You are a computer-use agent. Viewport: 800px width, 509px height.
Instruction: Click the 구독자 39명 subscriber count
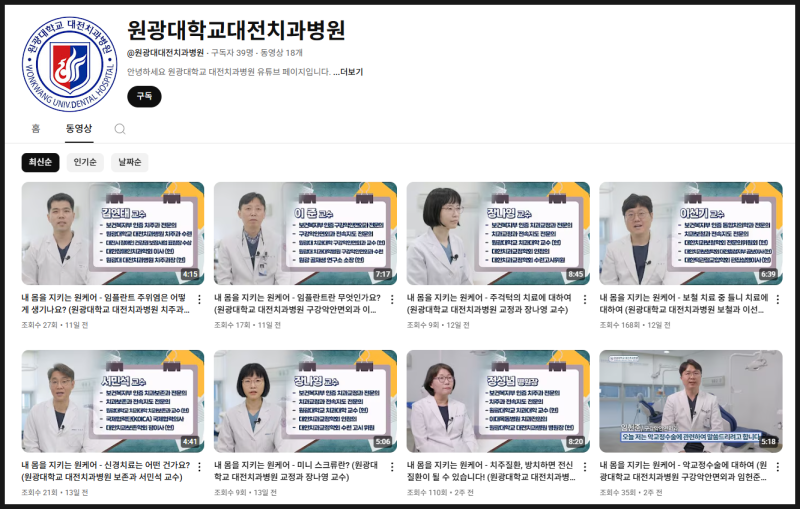click(x=232, y=53)
